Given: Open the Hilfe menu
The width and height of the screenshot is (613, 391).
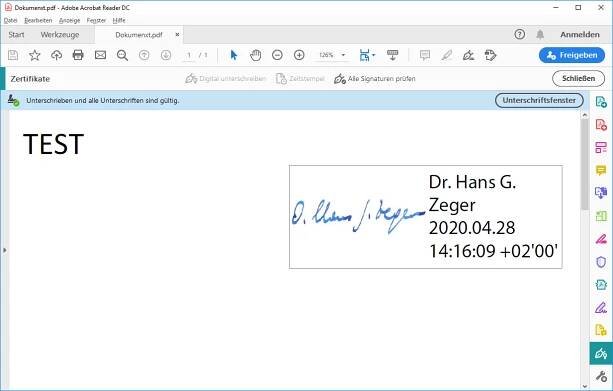Looking at the screenshot, I should (x=119, y=20).
